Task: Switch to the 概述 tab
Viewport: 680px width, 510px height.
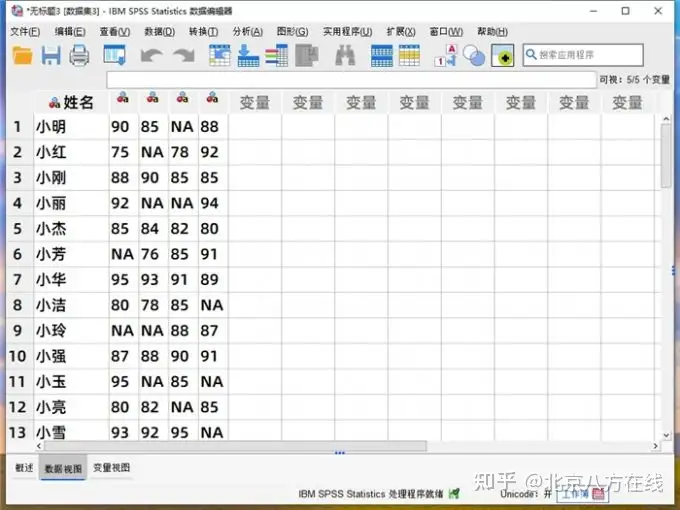Action: (24, 468)
